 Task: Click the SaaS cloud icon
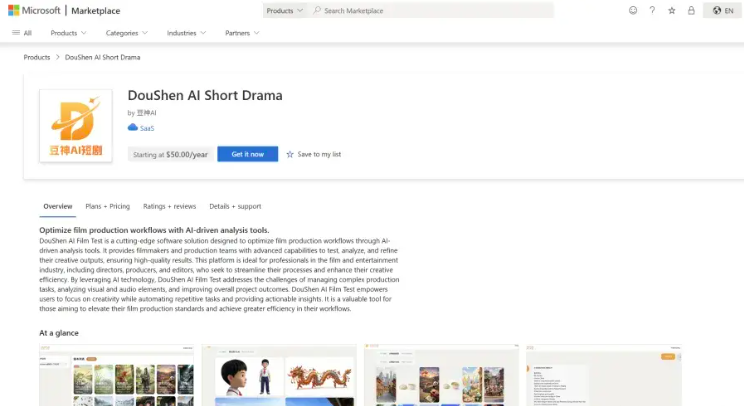pyautogui.click(x=132, y=128)
